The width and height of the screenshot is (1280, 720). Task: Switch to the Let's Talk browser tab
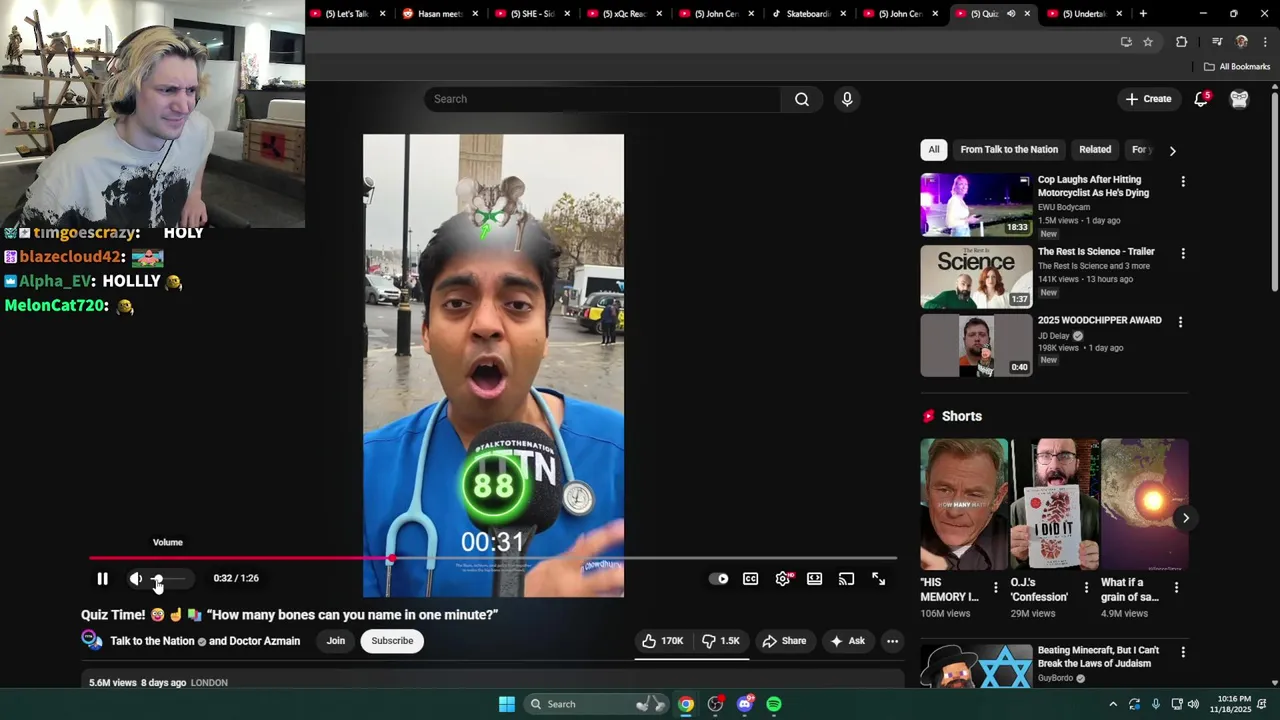coord(348,14)
